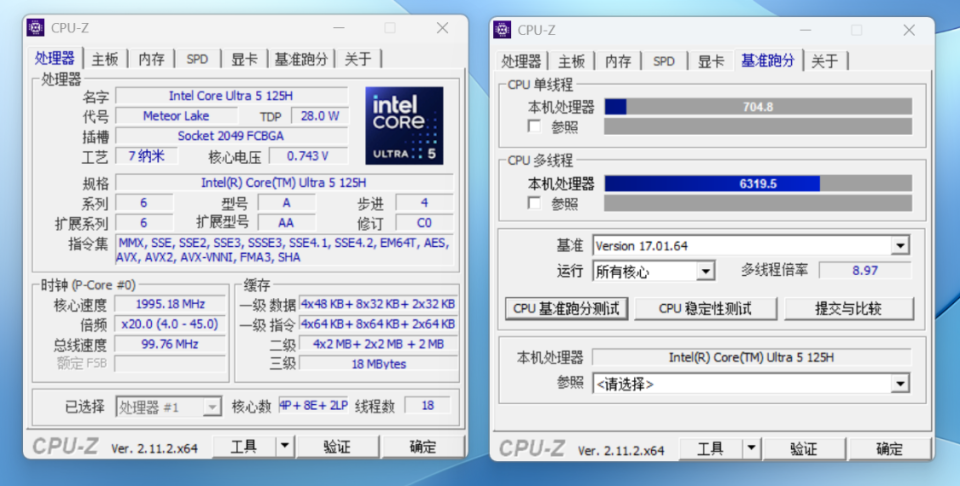The image size is (960, 486).
Task: Click 确定 button in right window
Action: (890, 449)
